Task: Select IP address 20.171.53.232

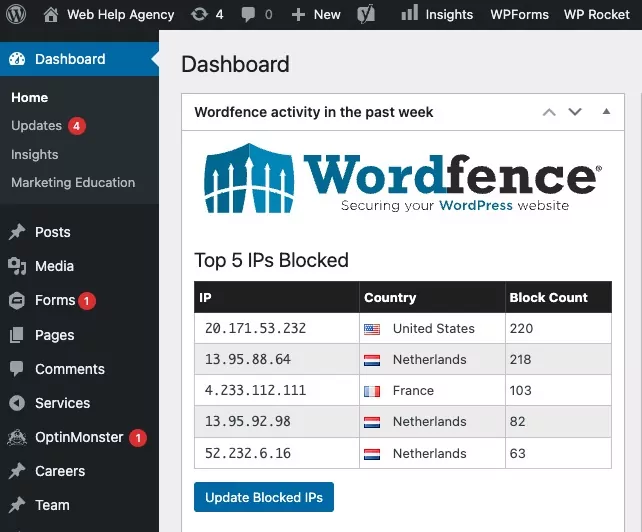Action: pyautogui.click(x=255, y=328)
